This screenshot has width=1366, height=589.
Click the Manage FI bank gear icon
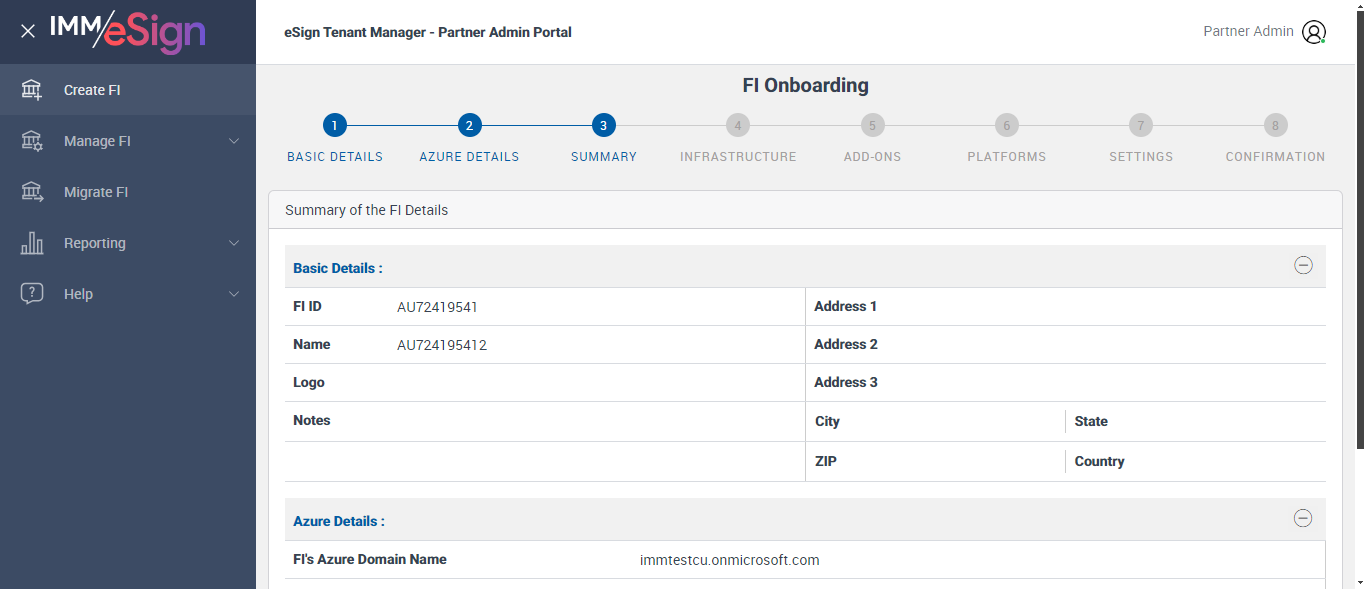pyautogui.click(x=32, y=141)
